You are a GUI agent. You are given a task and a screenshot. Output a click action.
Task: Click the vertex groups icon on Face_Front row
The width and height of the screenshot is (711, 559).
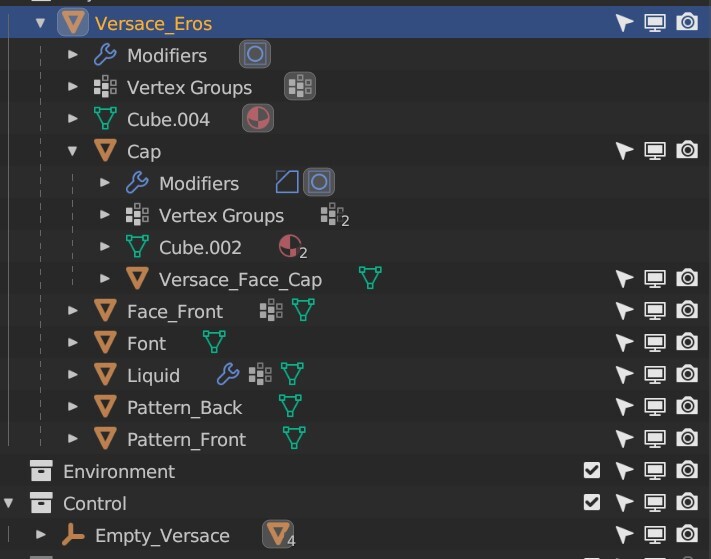tap(271, 311)
